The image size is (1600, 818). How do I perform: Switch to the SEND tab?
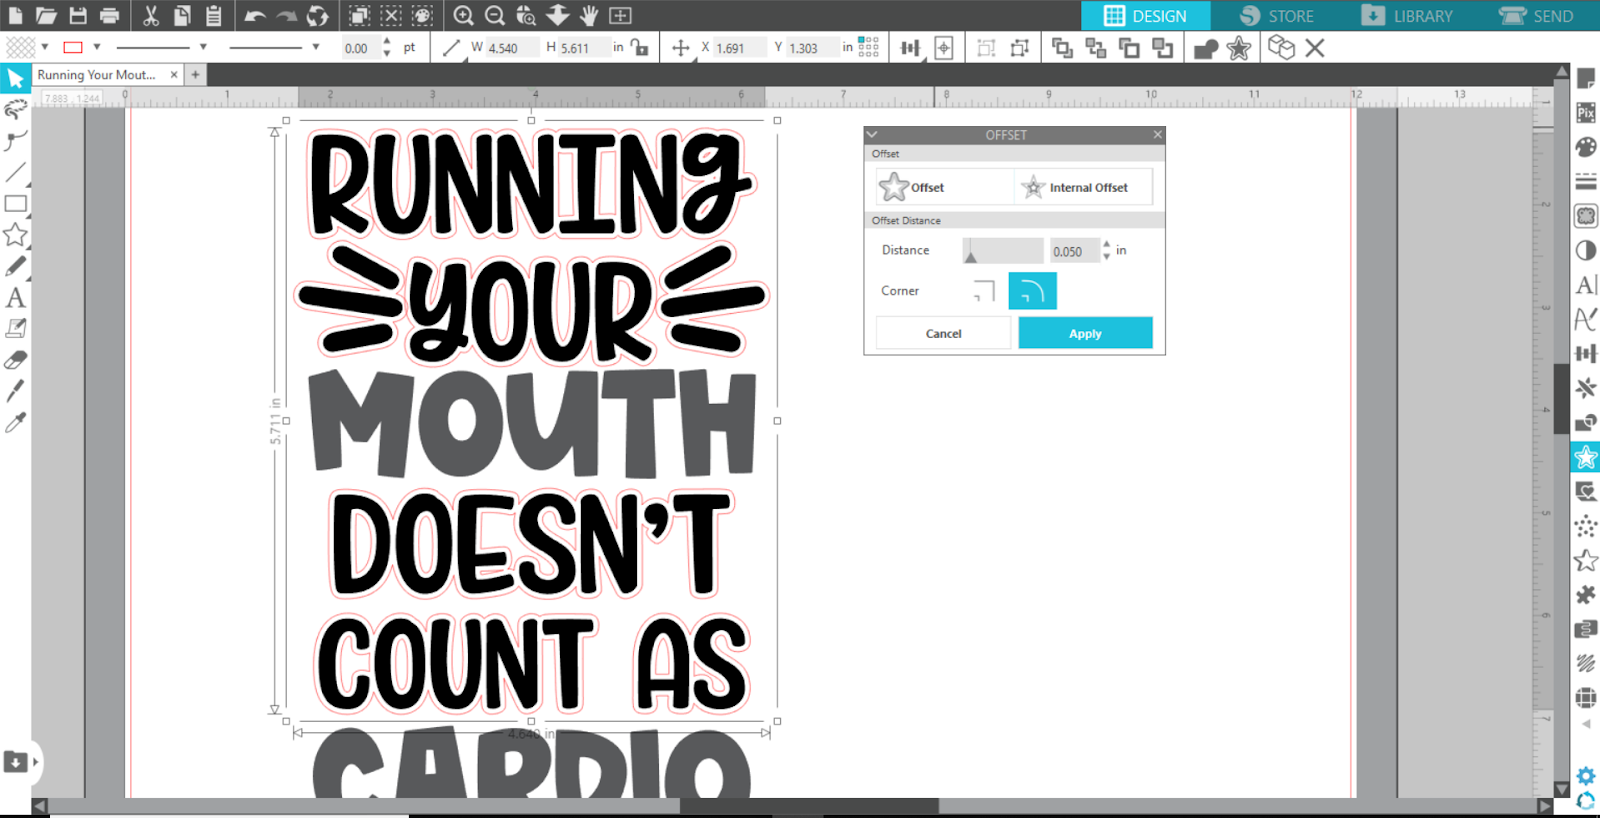[1536, 16]
